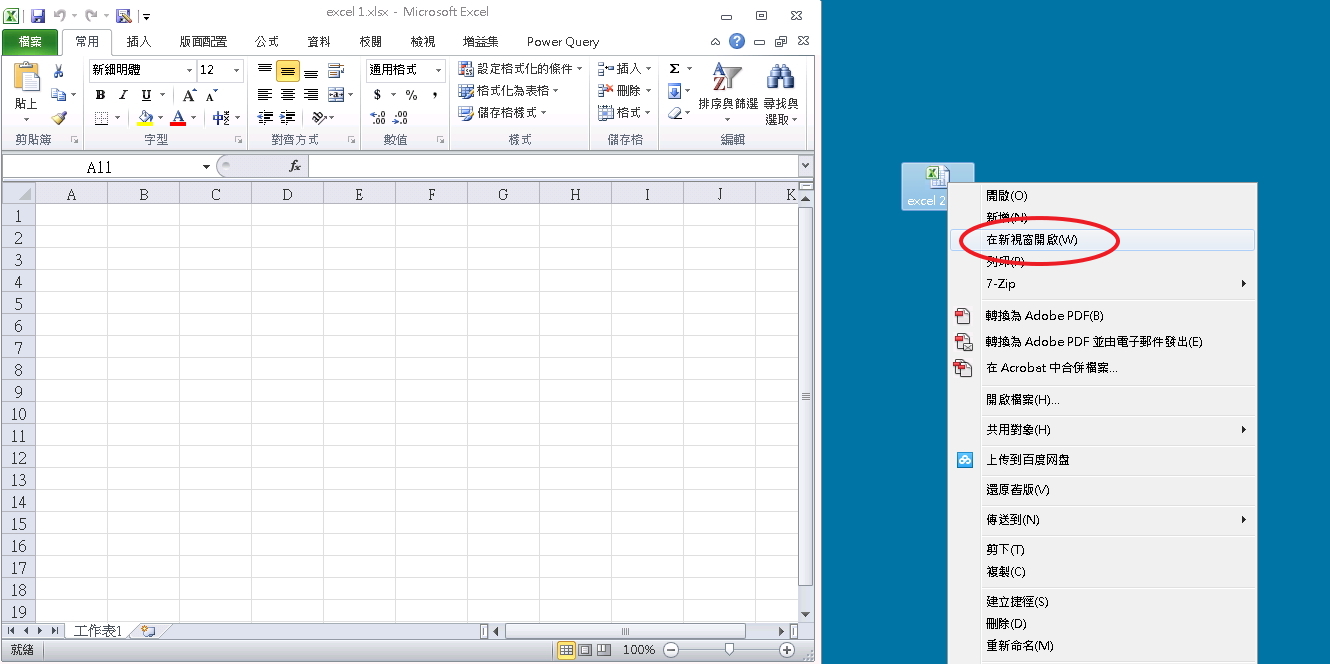
Task: Click the Center text horizontally icon
Action: [x=288, y=95]
